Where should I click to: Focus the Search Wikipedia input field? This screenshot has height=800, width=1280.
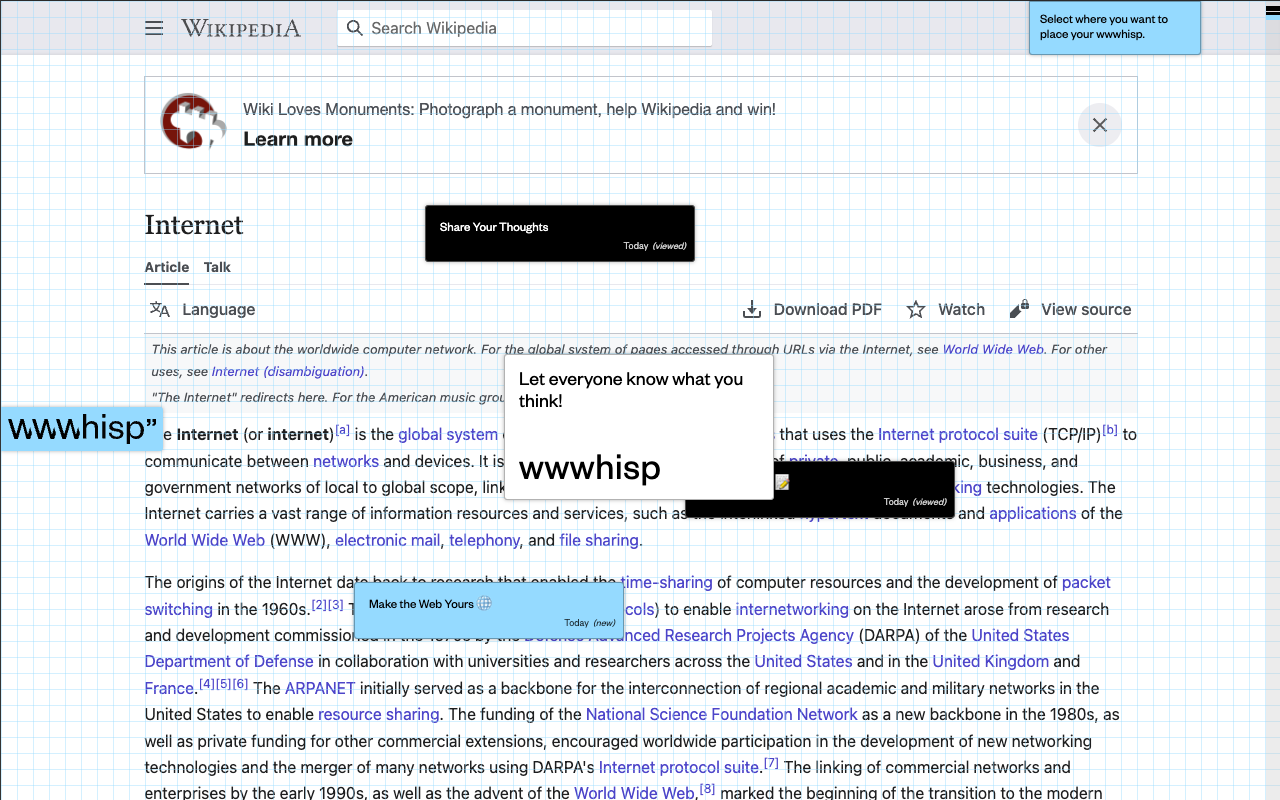525,28
